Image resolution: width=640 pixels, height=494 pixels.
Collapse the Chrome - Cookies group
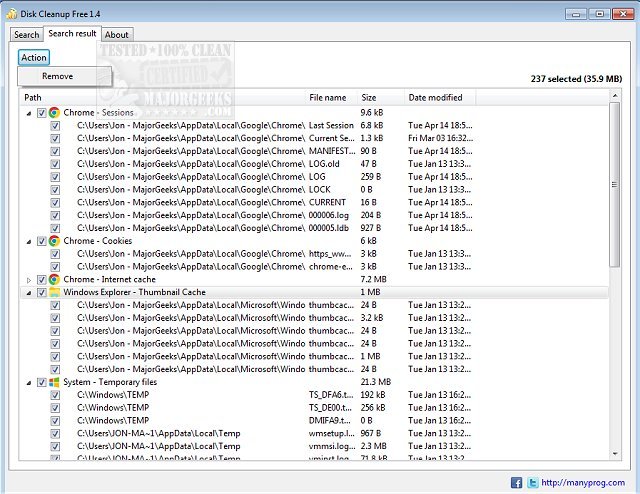[29, 242]
